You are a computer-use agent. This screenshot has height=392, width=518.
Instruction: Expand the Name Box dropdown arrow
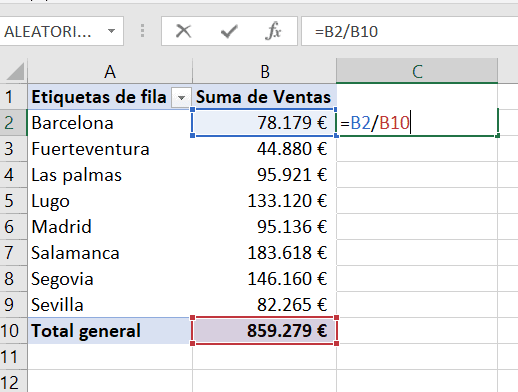pos(111,31)
